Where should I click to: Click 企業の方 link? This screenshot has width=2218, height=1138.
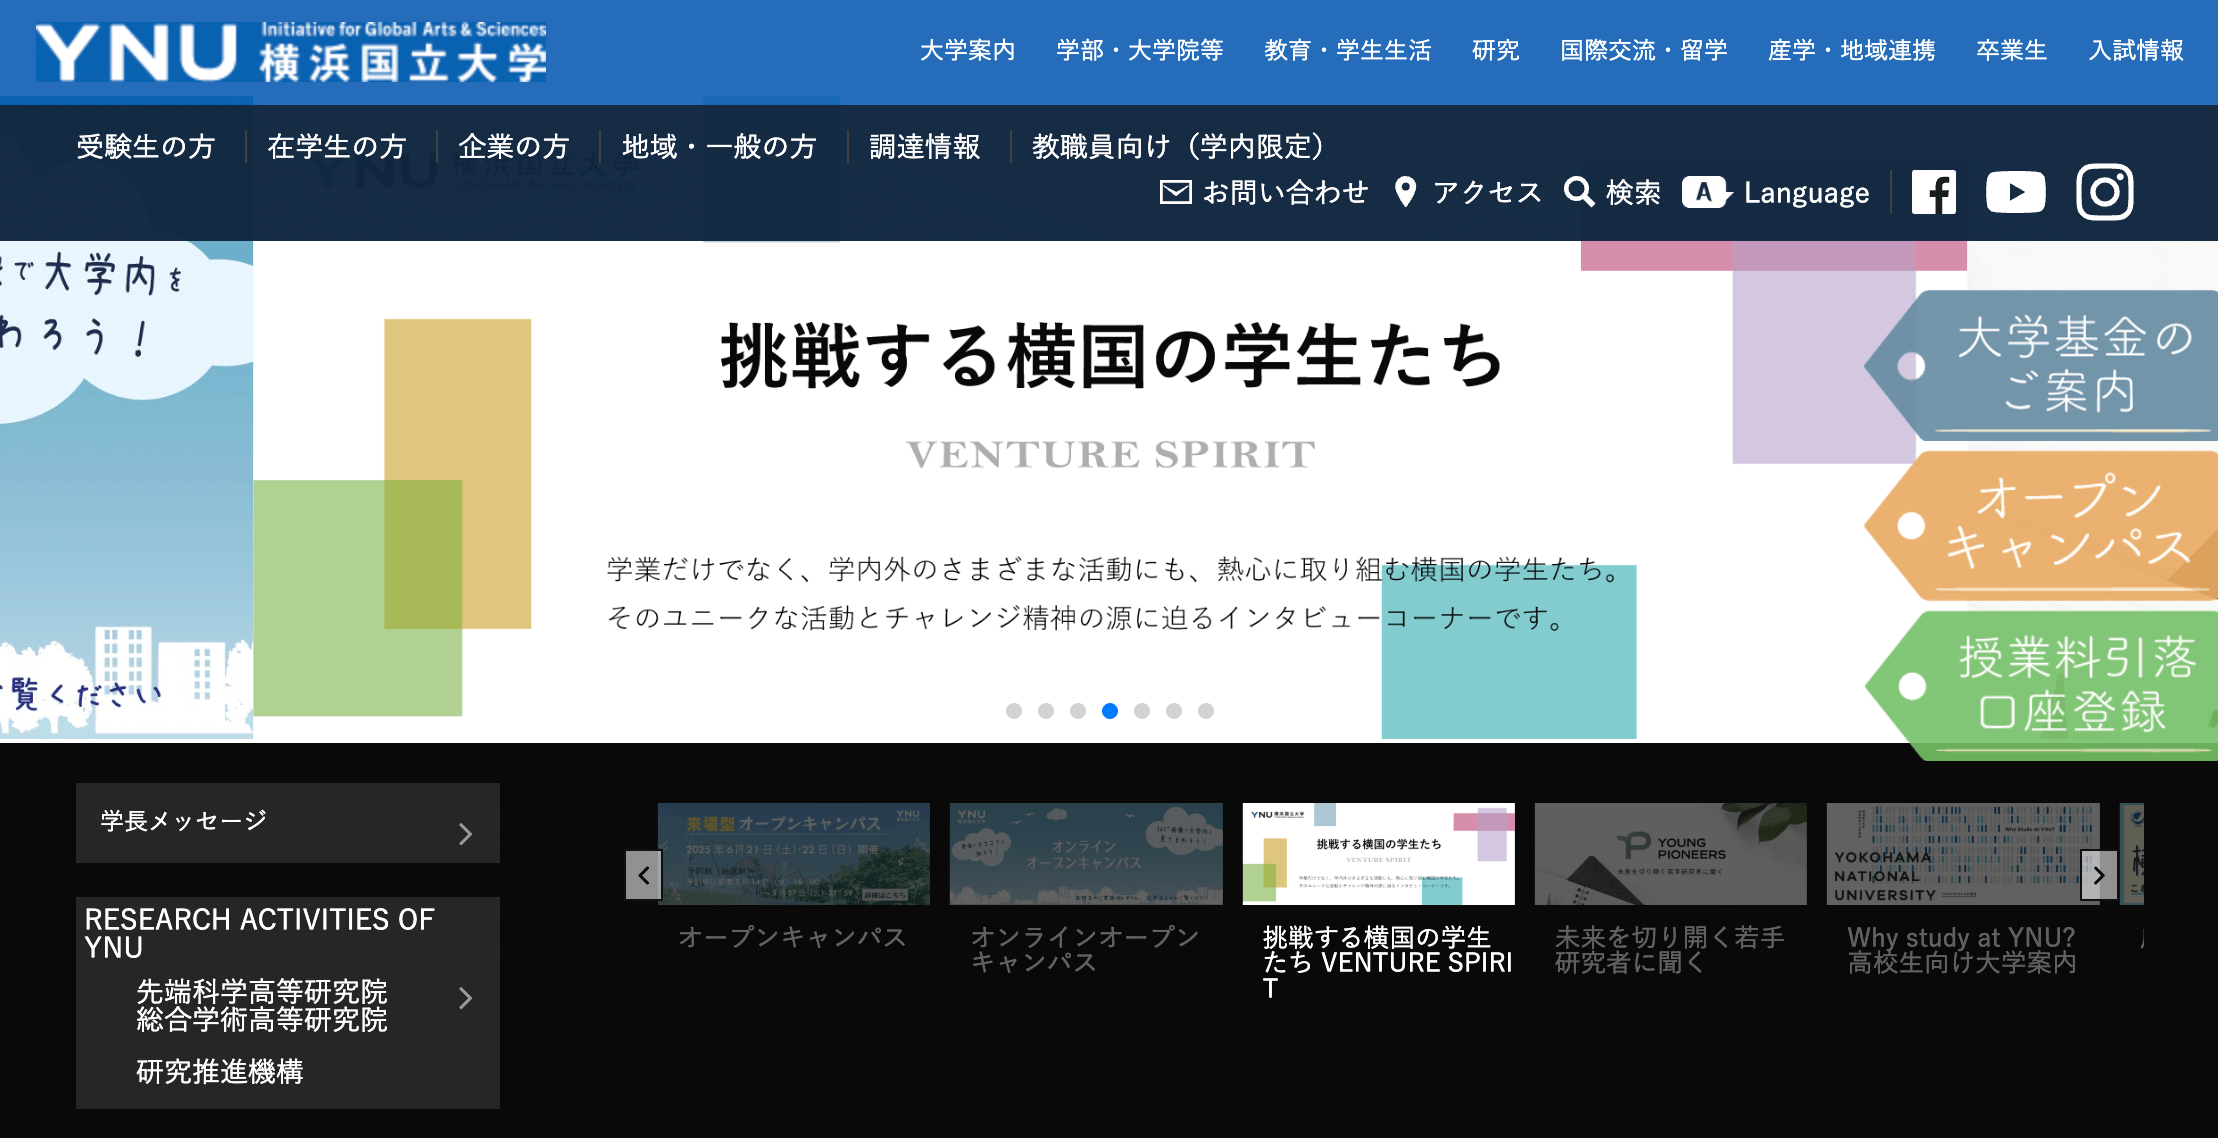coord(514,147)
